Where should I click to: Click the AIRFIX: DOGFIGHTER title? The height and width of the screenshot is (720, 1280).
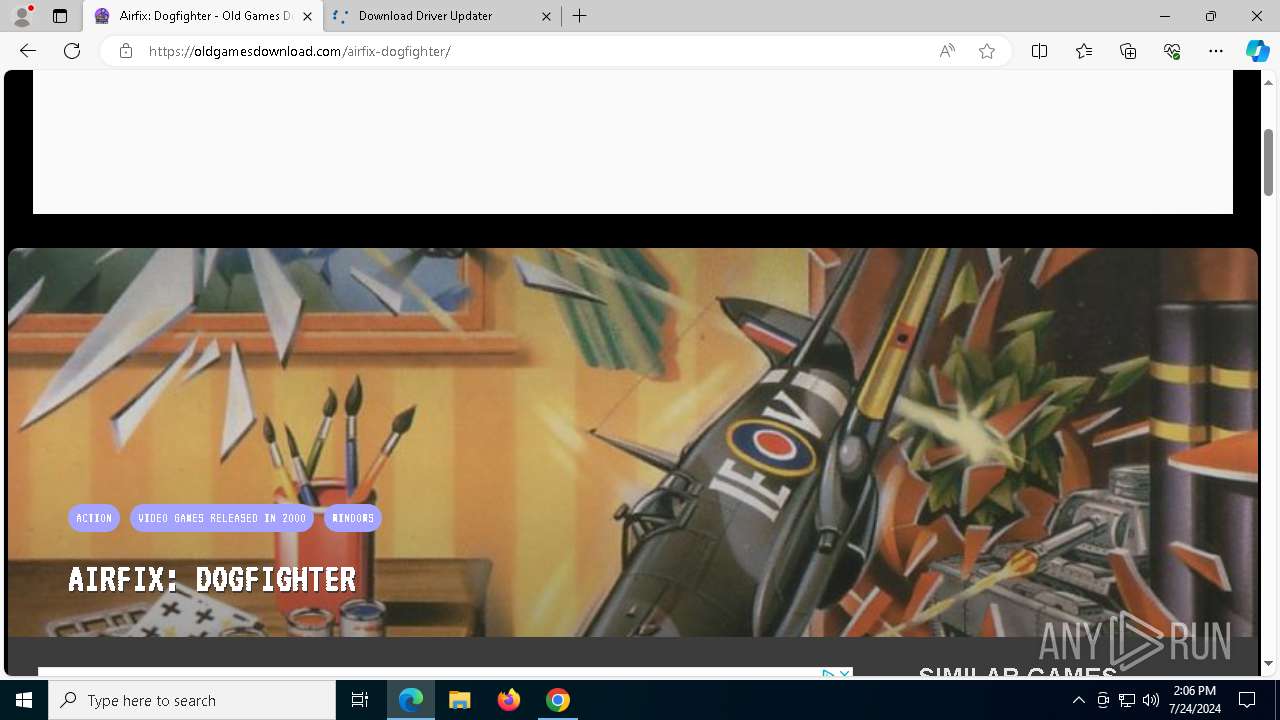point(212,579)
